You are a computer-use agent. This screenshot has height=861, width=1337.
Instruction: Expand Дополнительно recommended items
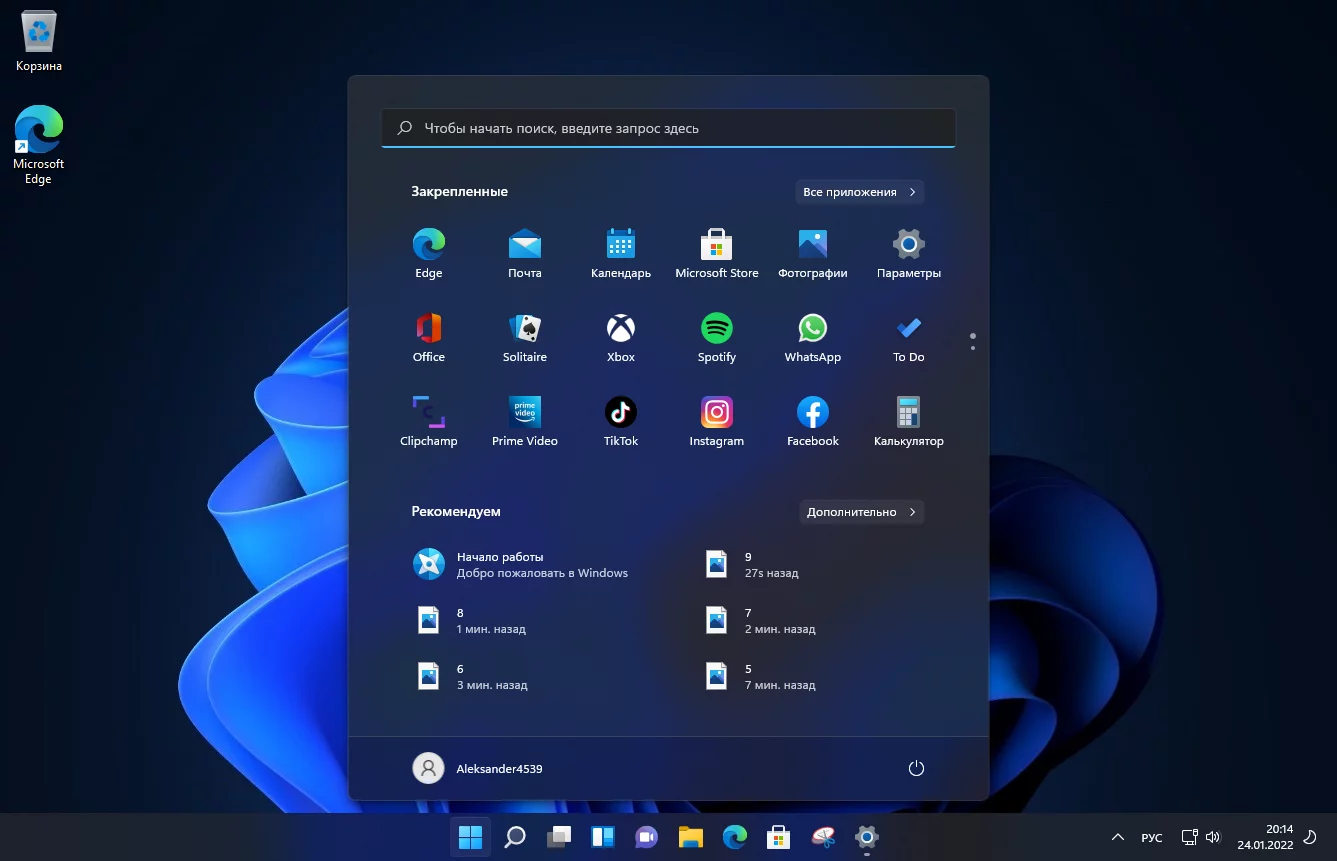[860, 512]
